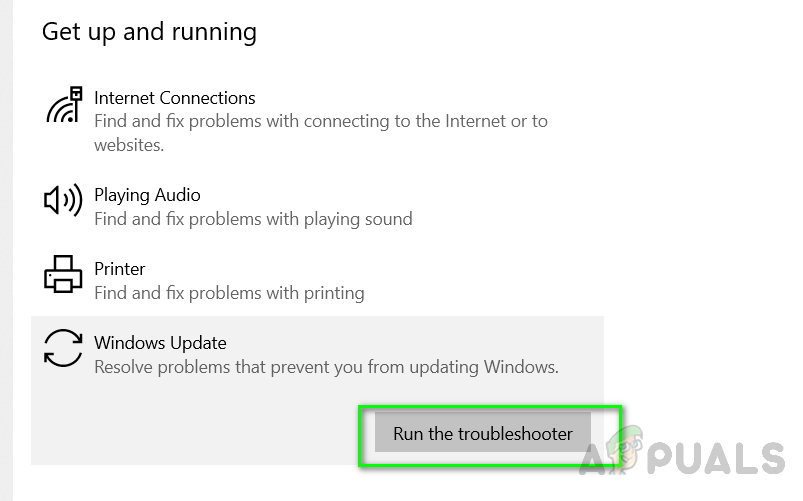Click the word 'websites.' under Internet Connections
The image size is (803, 501).
click(x=129, y=145)
